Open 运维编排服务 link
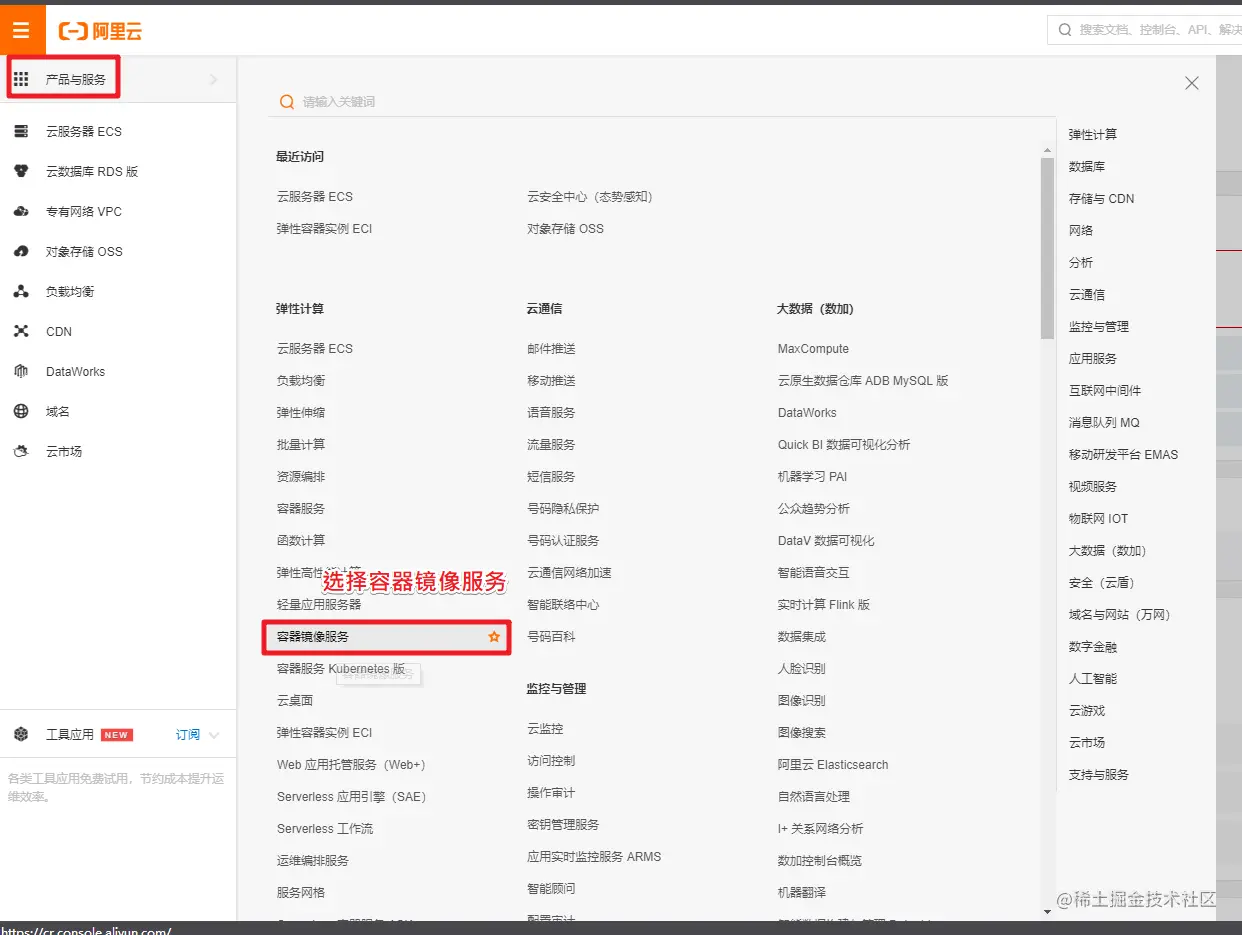 pyautogui.click(x=313, y=860)
